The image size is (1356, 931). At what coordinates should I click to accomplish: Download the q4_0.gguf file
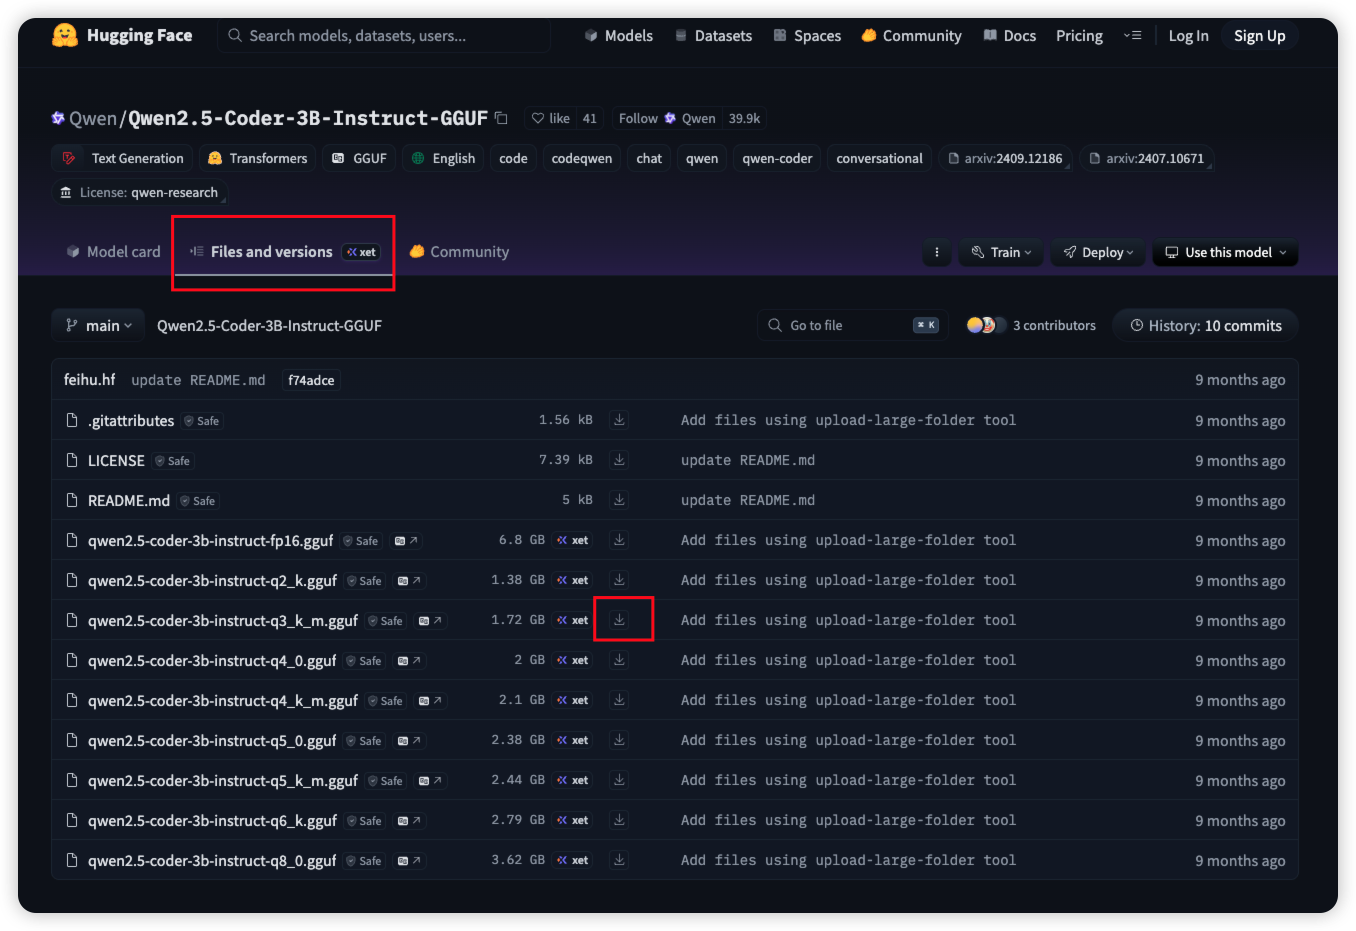619,660
